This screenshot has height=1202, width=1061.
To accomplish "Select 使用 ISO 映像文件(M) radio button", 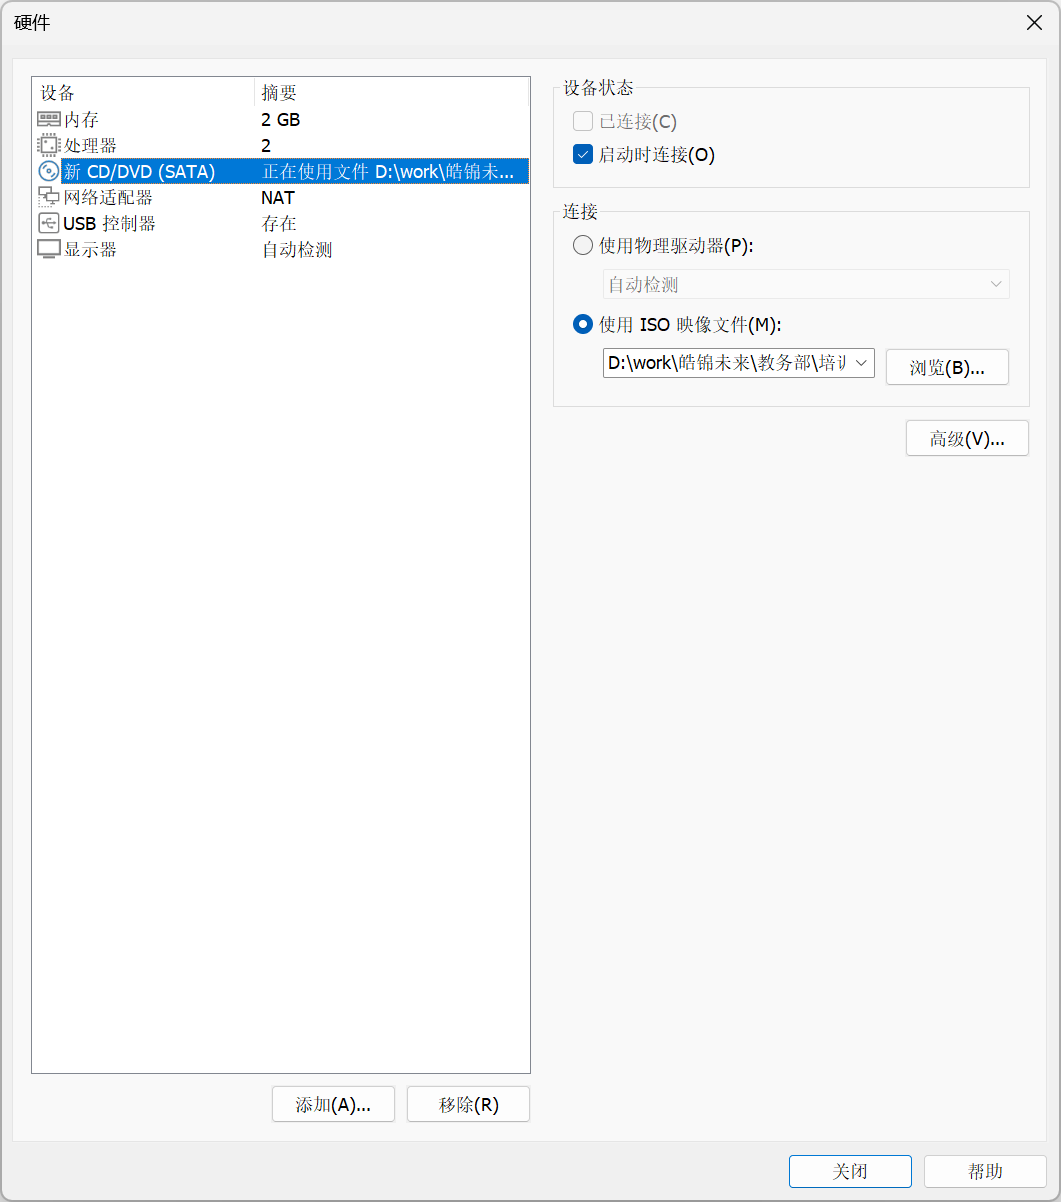I will point(583,325).
